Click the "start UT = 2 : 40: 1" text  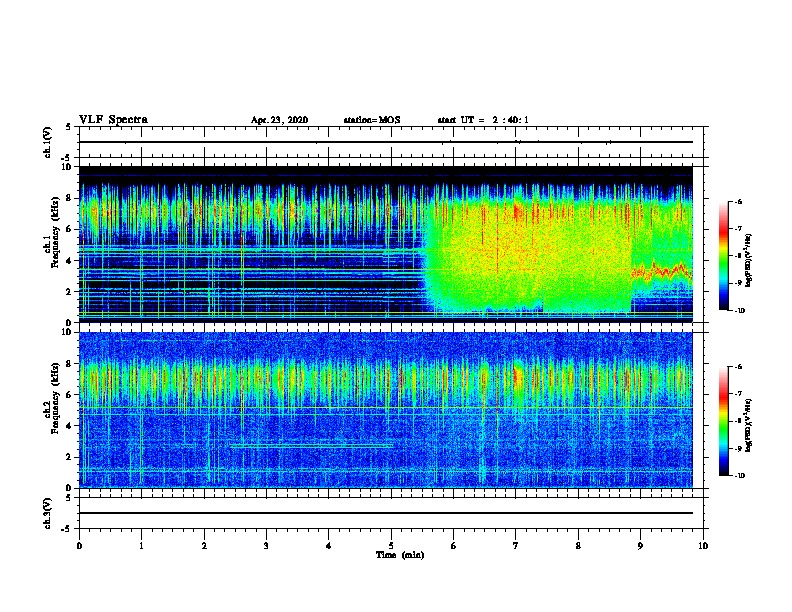coord(483,120)
